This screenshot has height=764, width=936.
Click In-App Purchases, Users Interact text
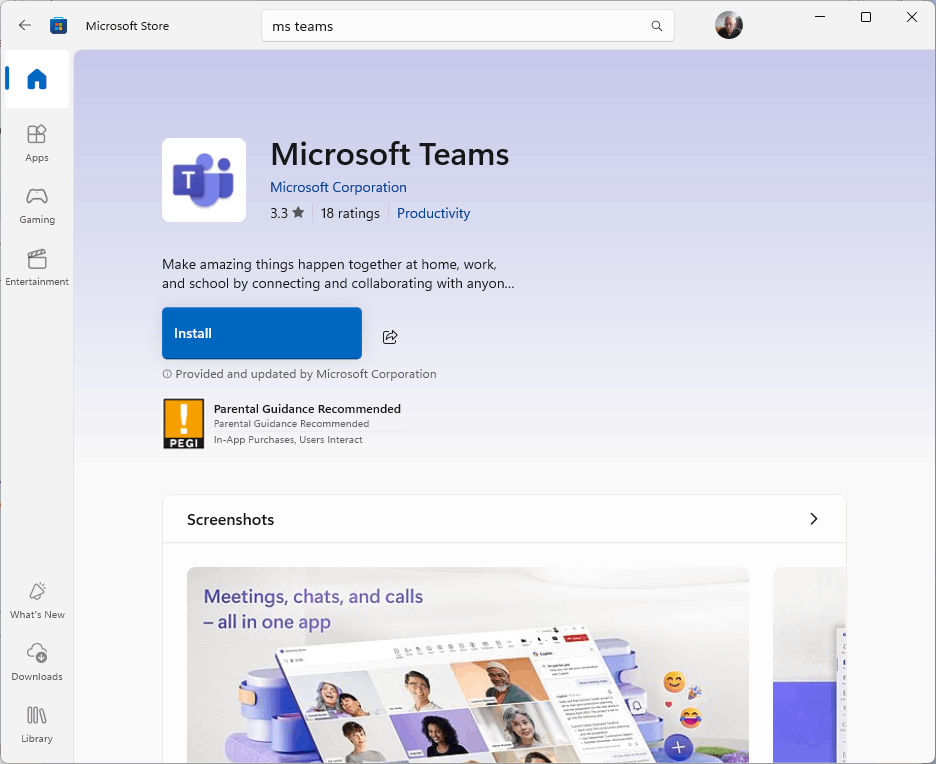(288, 440)
